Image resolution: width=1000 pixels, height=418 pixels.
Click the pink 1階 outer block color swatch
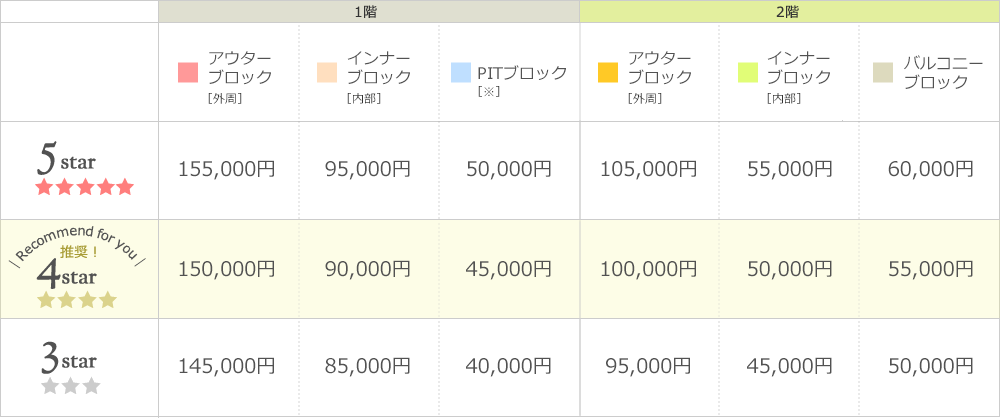188,73
